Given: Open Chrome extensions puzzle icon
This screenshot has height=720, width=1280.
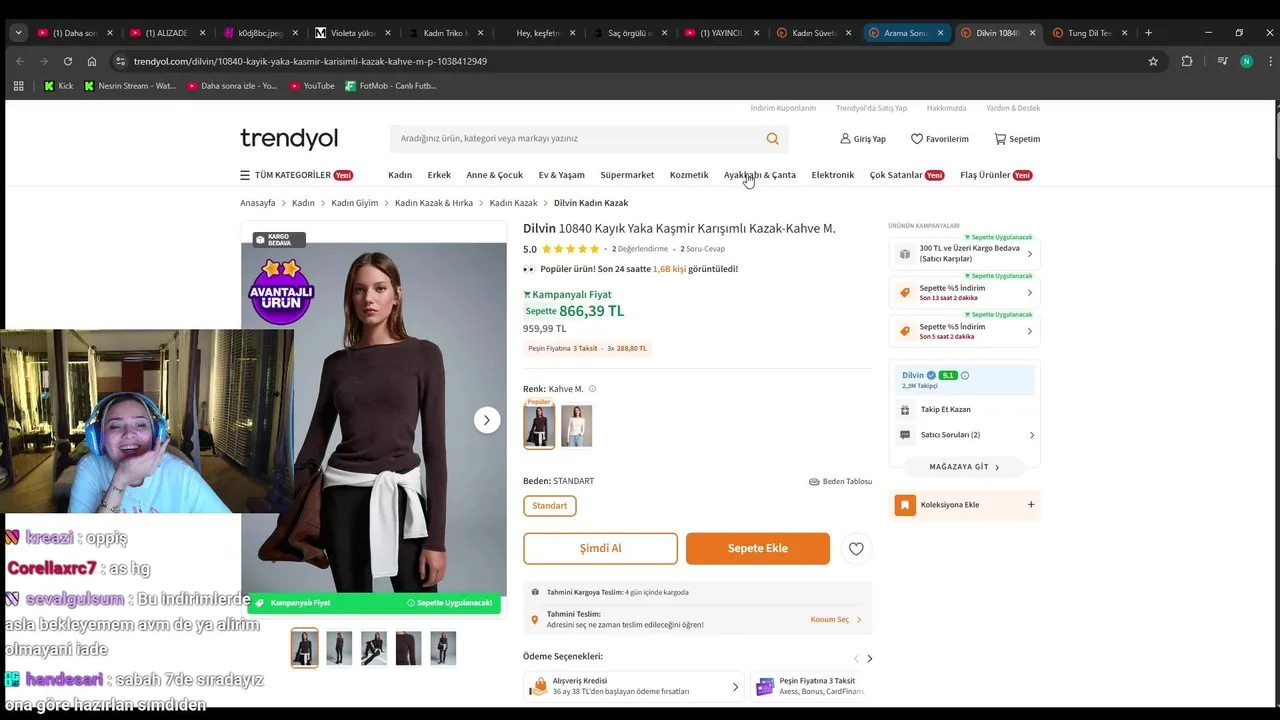Looking at the screenshot, I should (x=1187, y=61).
